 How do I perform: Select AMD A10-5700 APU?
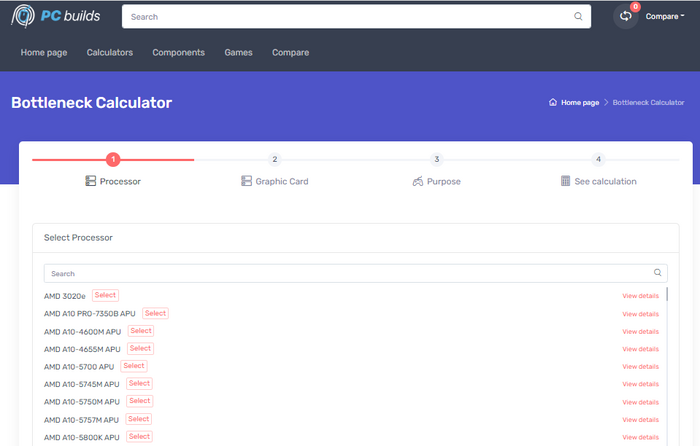[134, 366]
